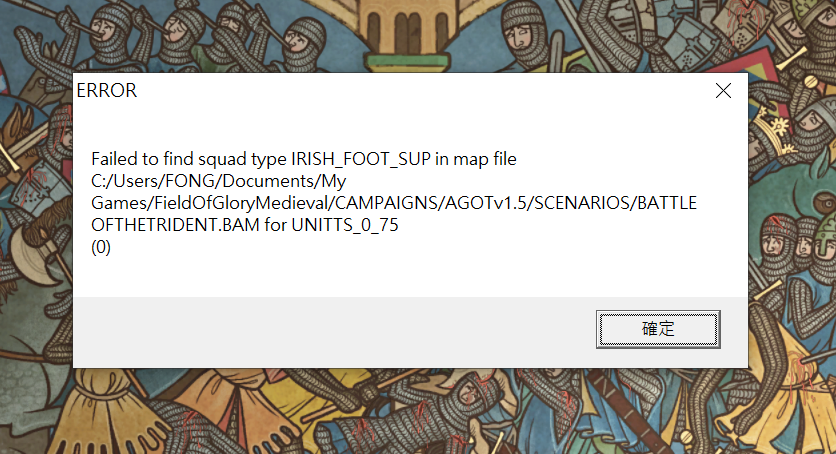
Task: Click the 確定 confirm button
Action: pos(657,328)
